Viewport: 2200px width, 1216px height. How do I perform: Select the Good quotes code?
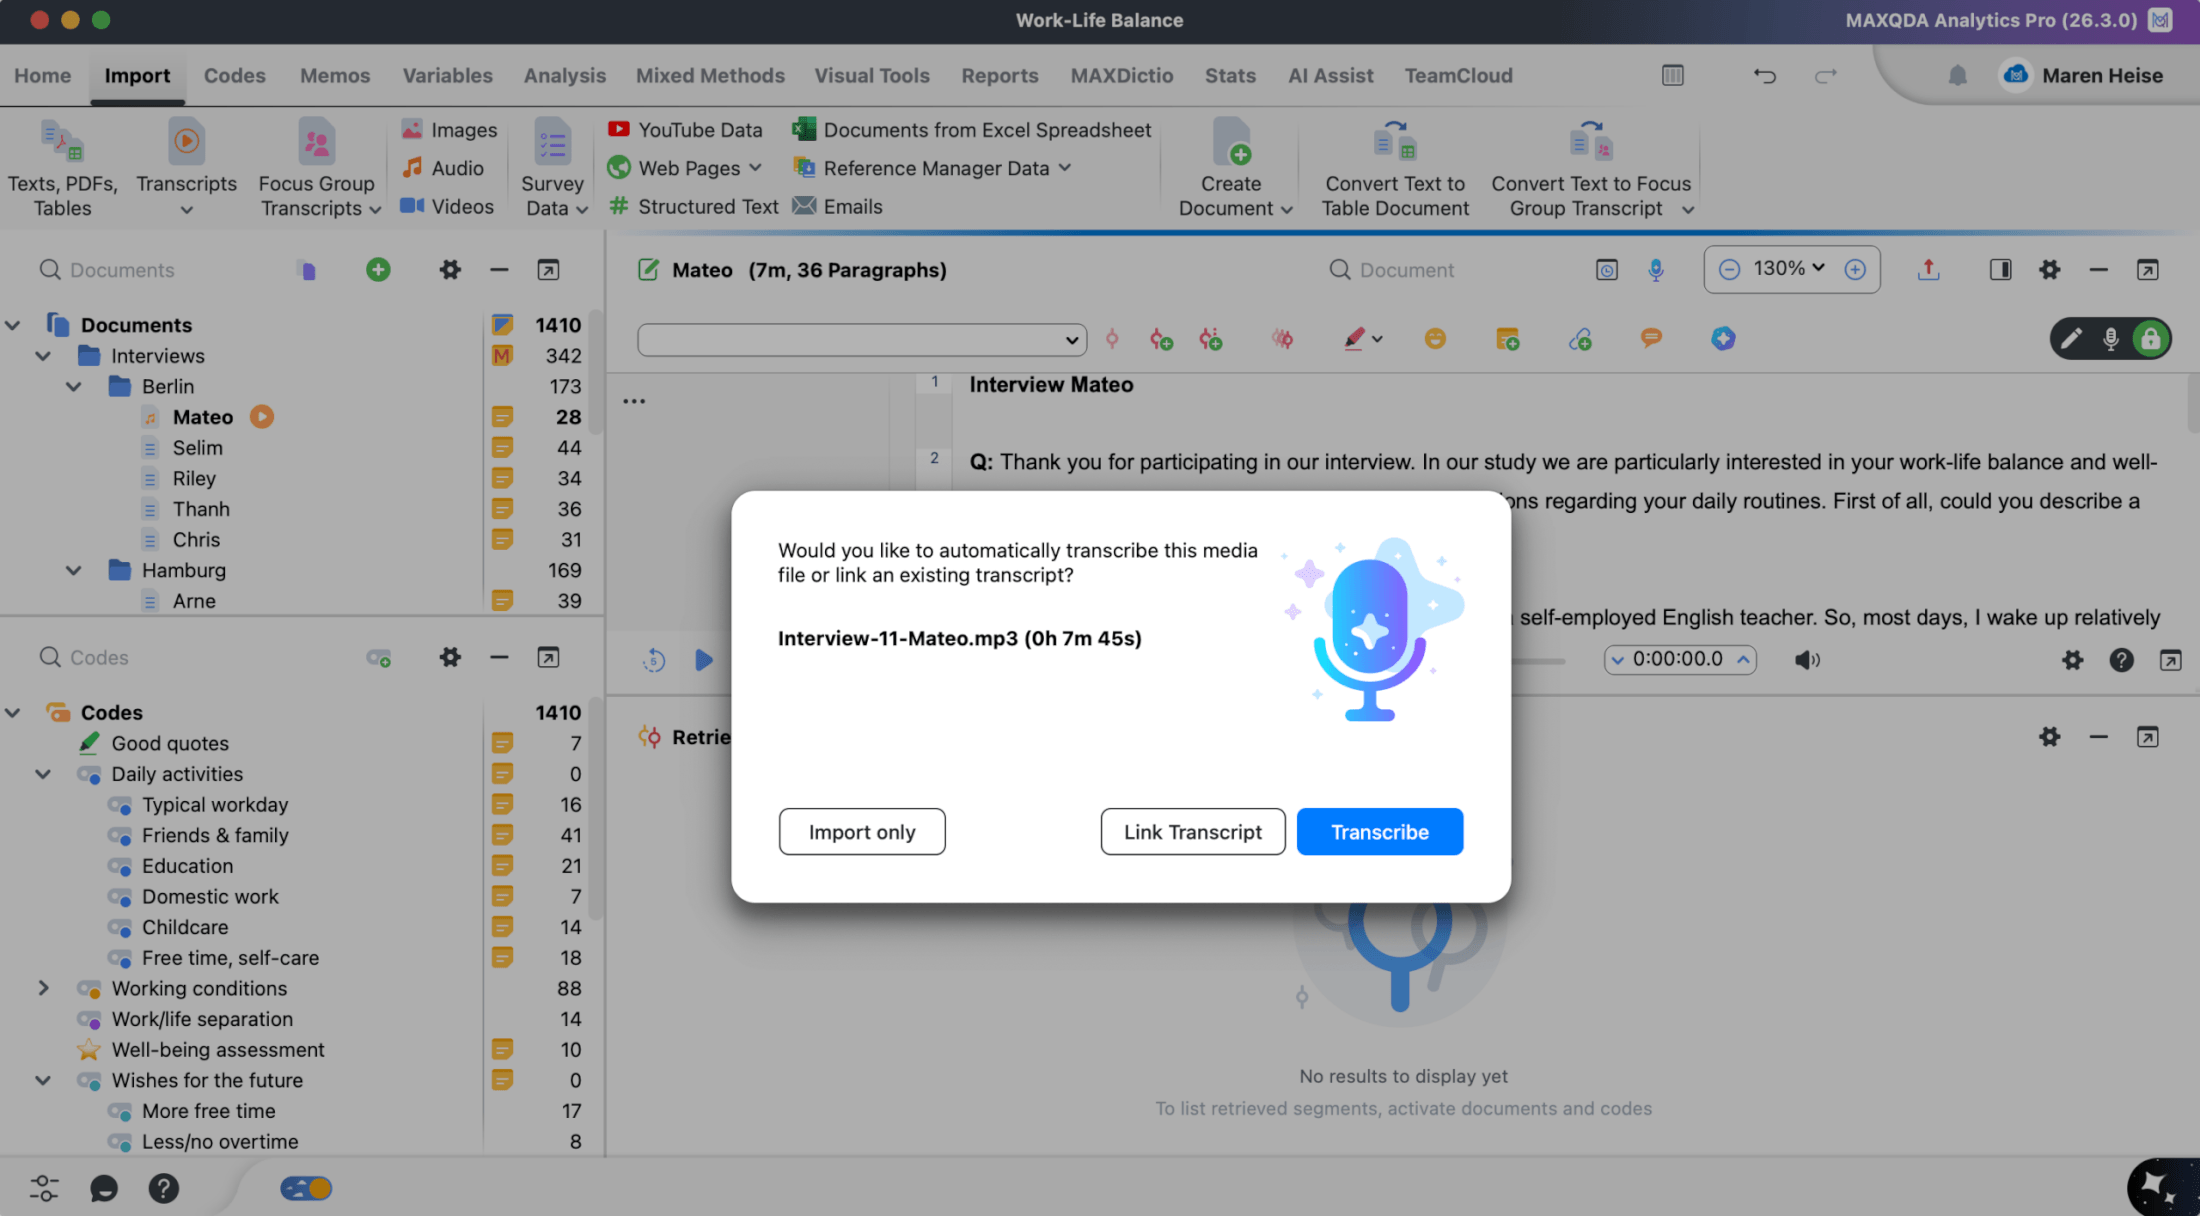[x=169, y=743]
